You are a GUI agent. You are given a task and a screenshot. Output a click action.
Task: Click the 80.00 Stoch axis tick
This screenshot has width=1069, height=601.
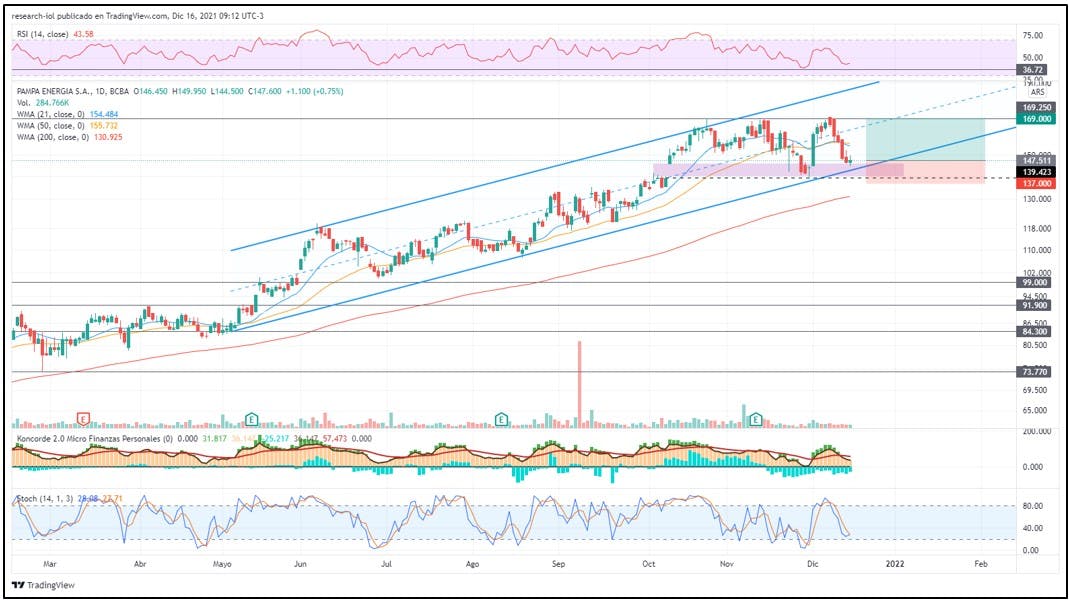point(1033,506)
